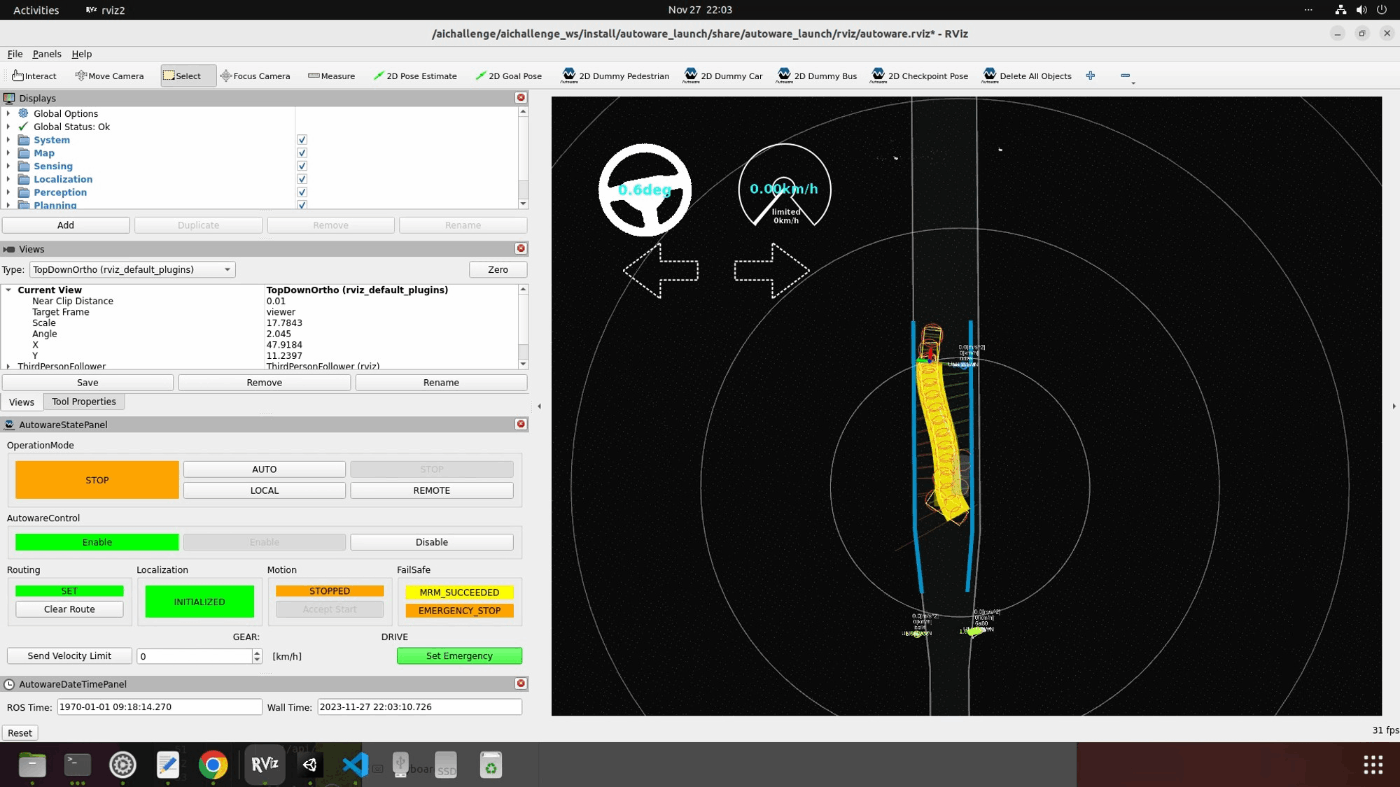Screen dimensions: 1400x787
Task: Toggle the Perception display checkbox
Action: (x=302, y=192)
